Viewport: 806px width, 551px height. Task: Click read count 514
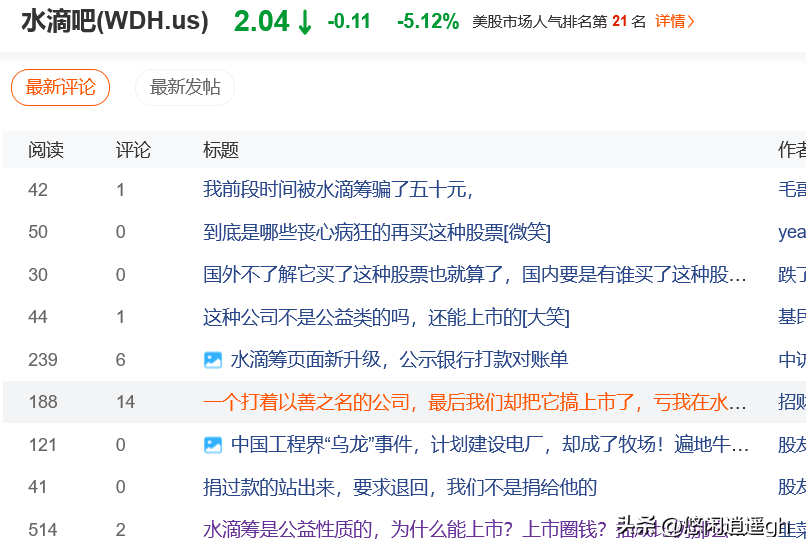pyautogui.click(x=43, y=529)
